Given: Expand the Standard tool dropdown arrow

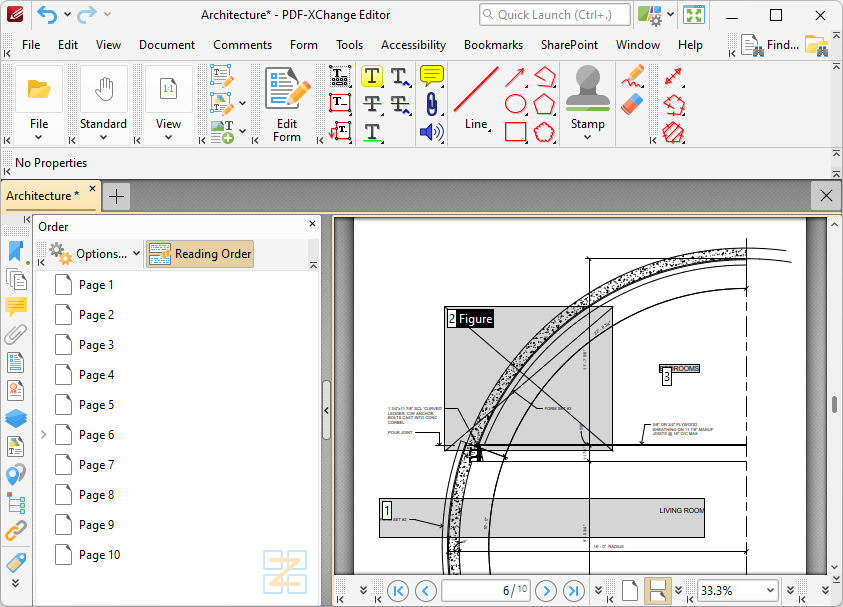Looking at the screenshot, I should 103,137.
